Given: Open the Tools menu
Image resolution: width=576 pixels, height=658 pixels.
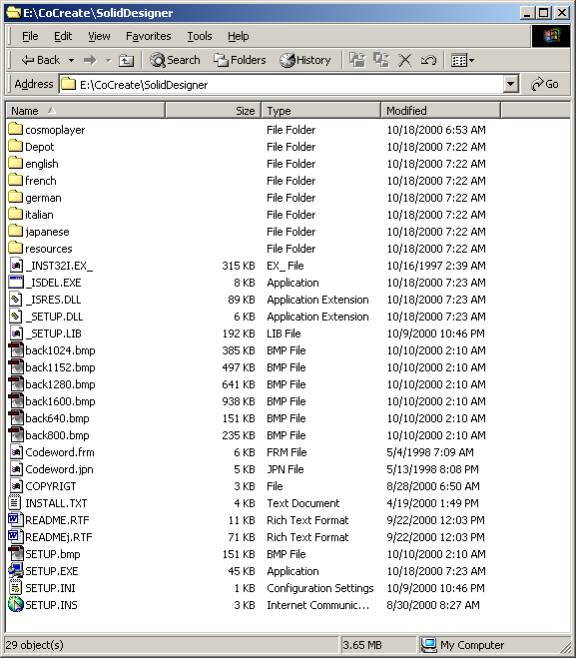Looking at the screenshot, I should (x=199, y=37).
